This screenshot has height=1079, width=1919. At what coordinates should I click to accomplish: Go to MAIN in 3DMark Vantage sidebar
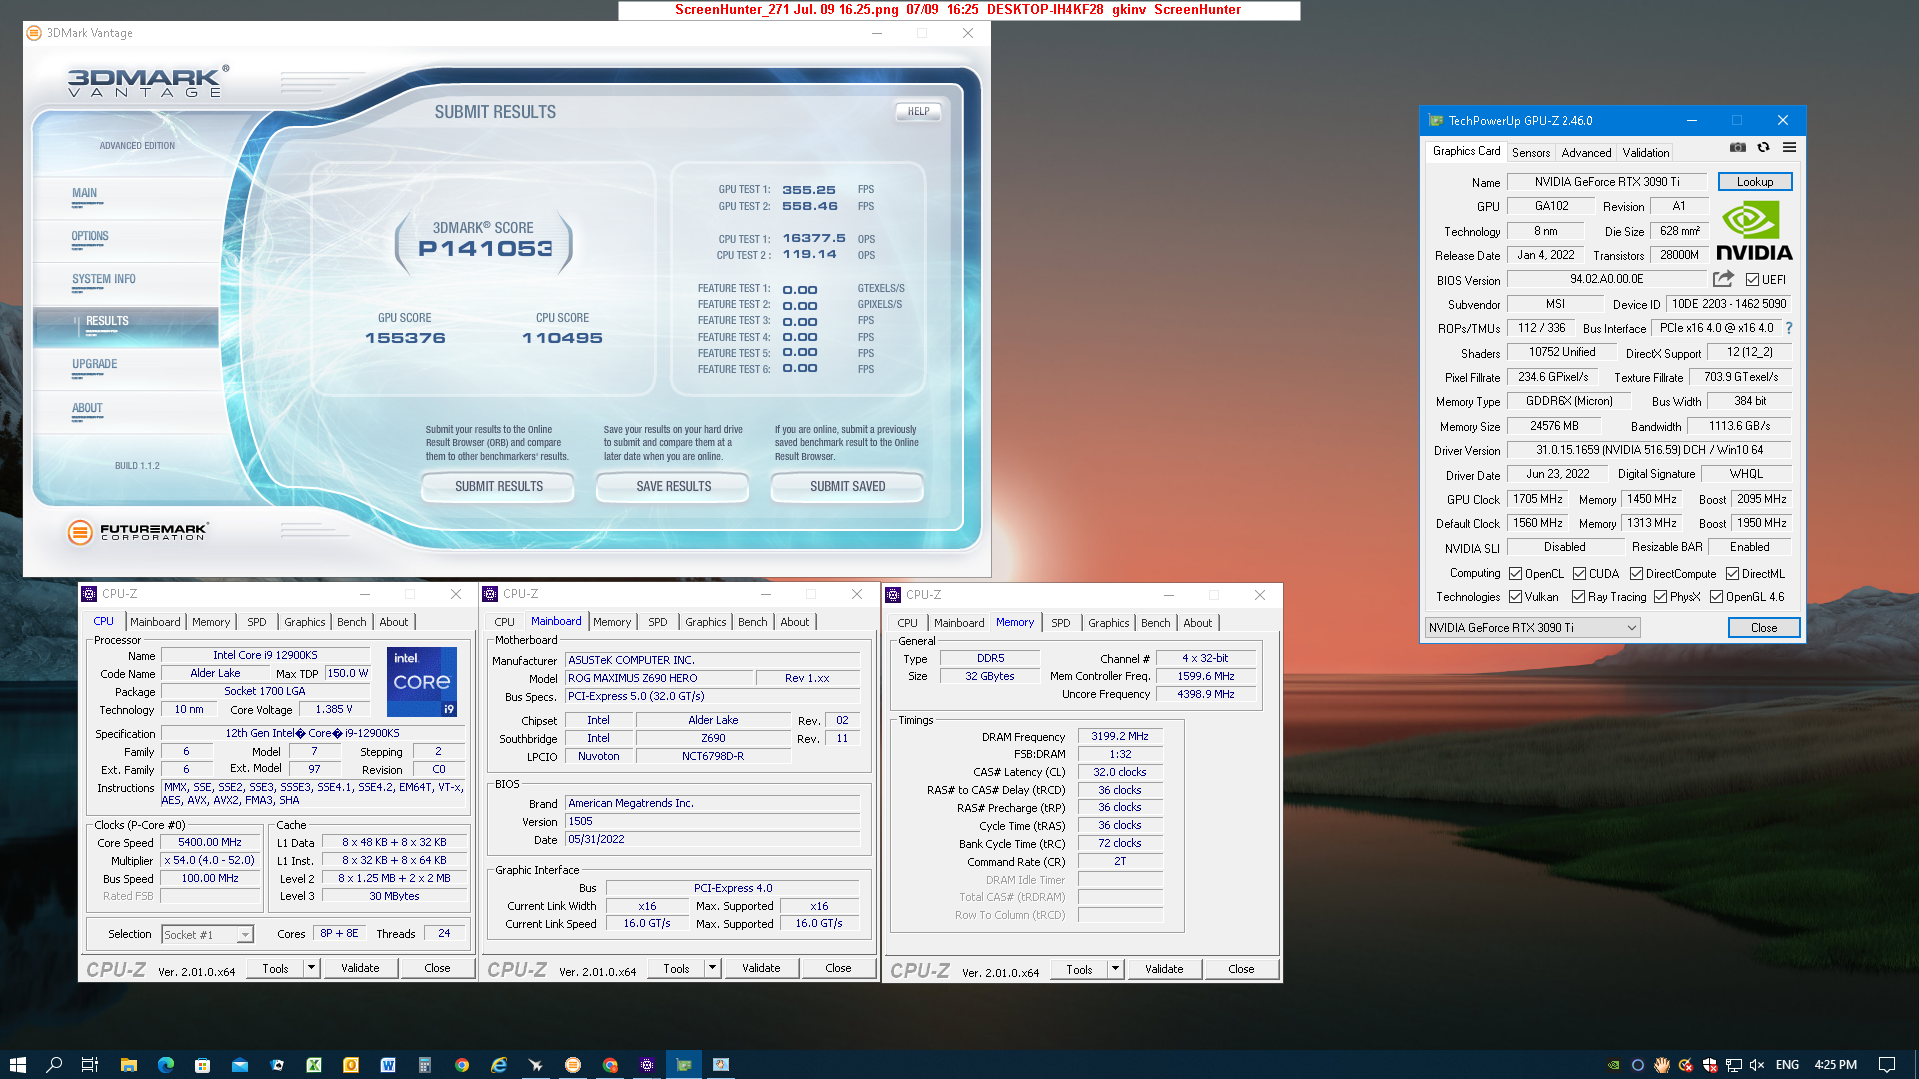(x=84, y=194)
